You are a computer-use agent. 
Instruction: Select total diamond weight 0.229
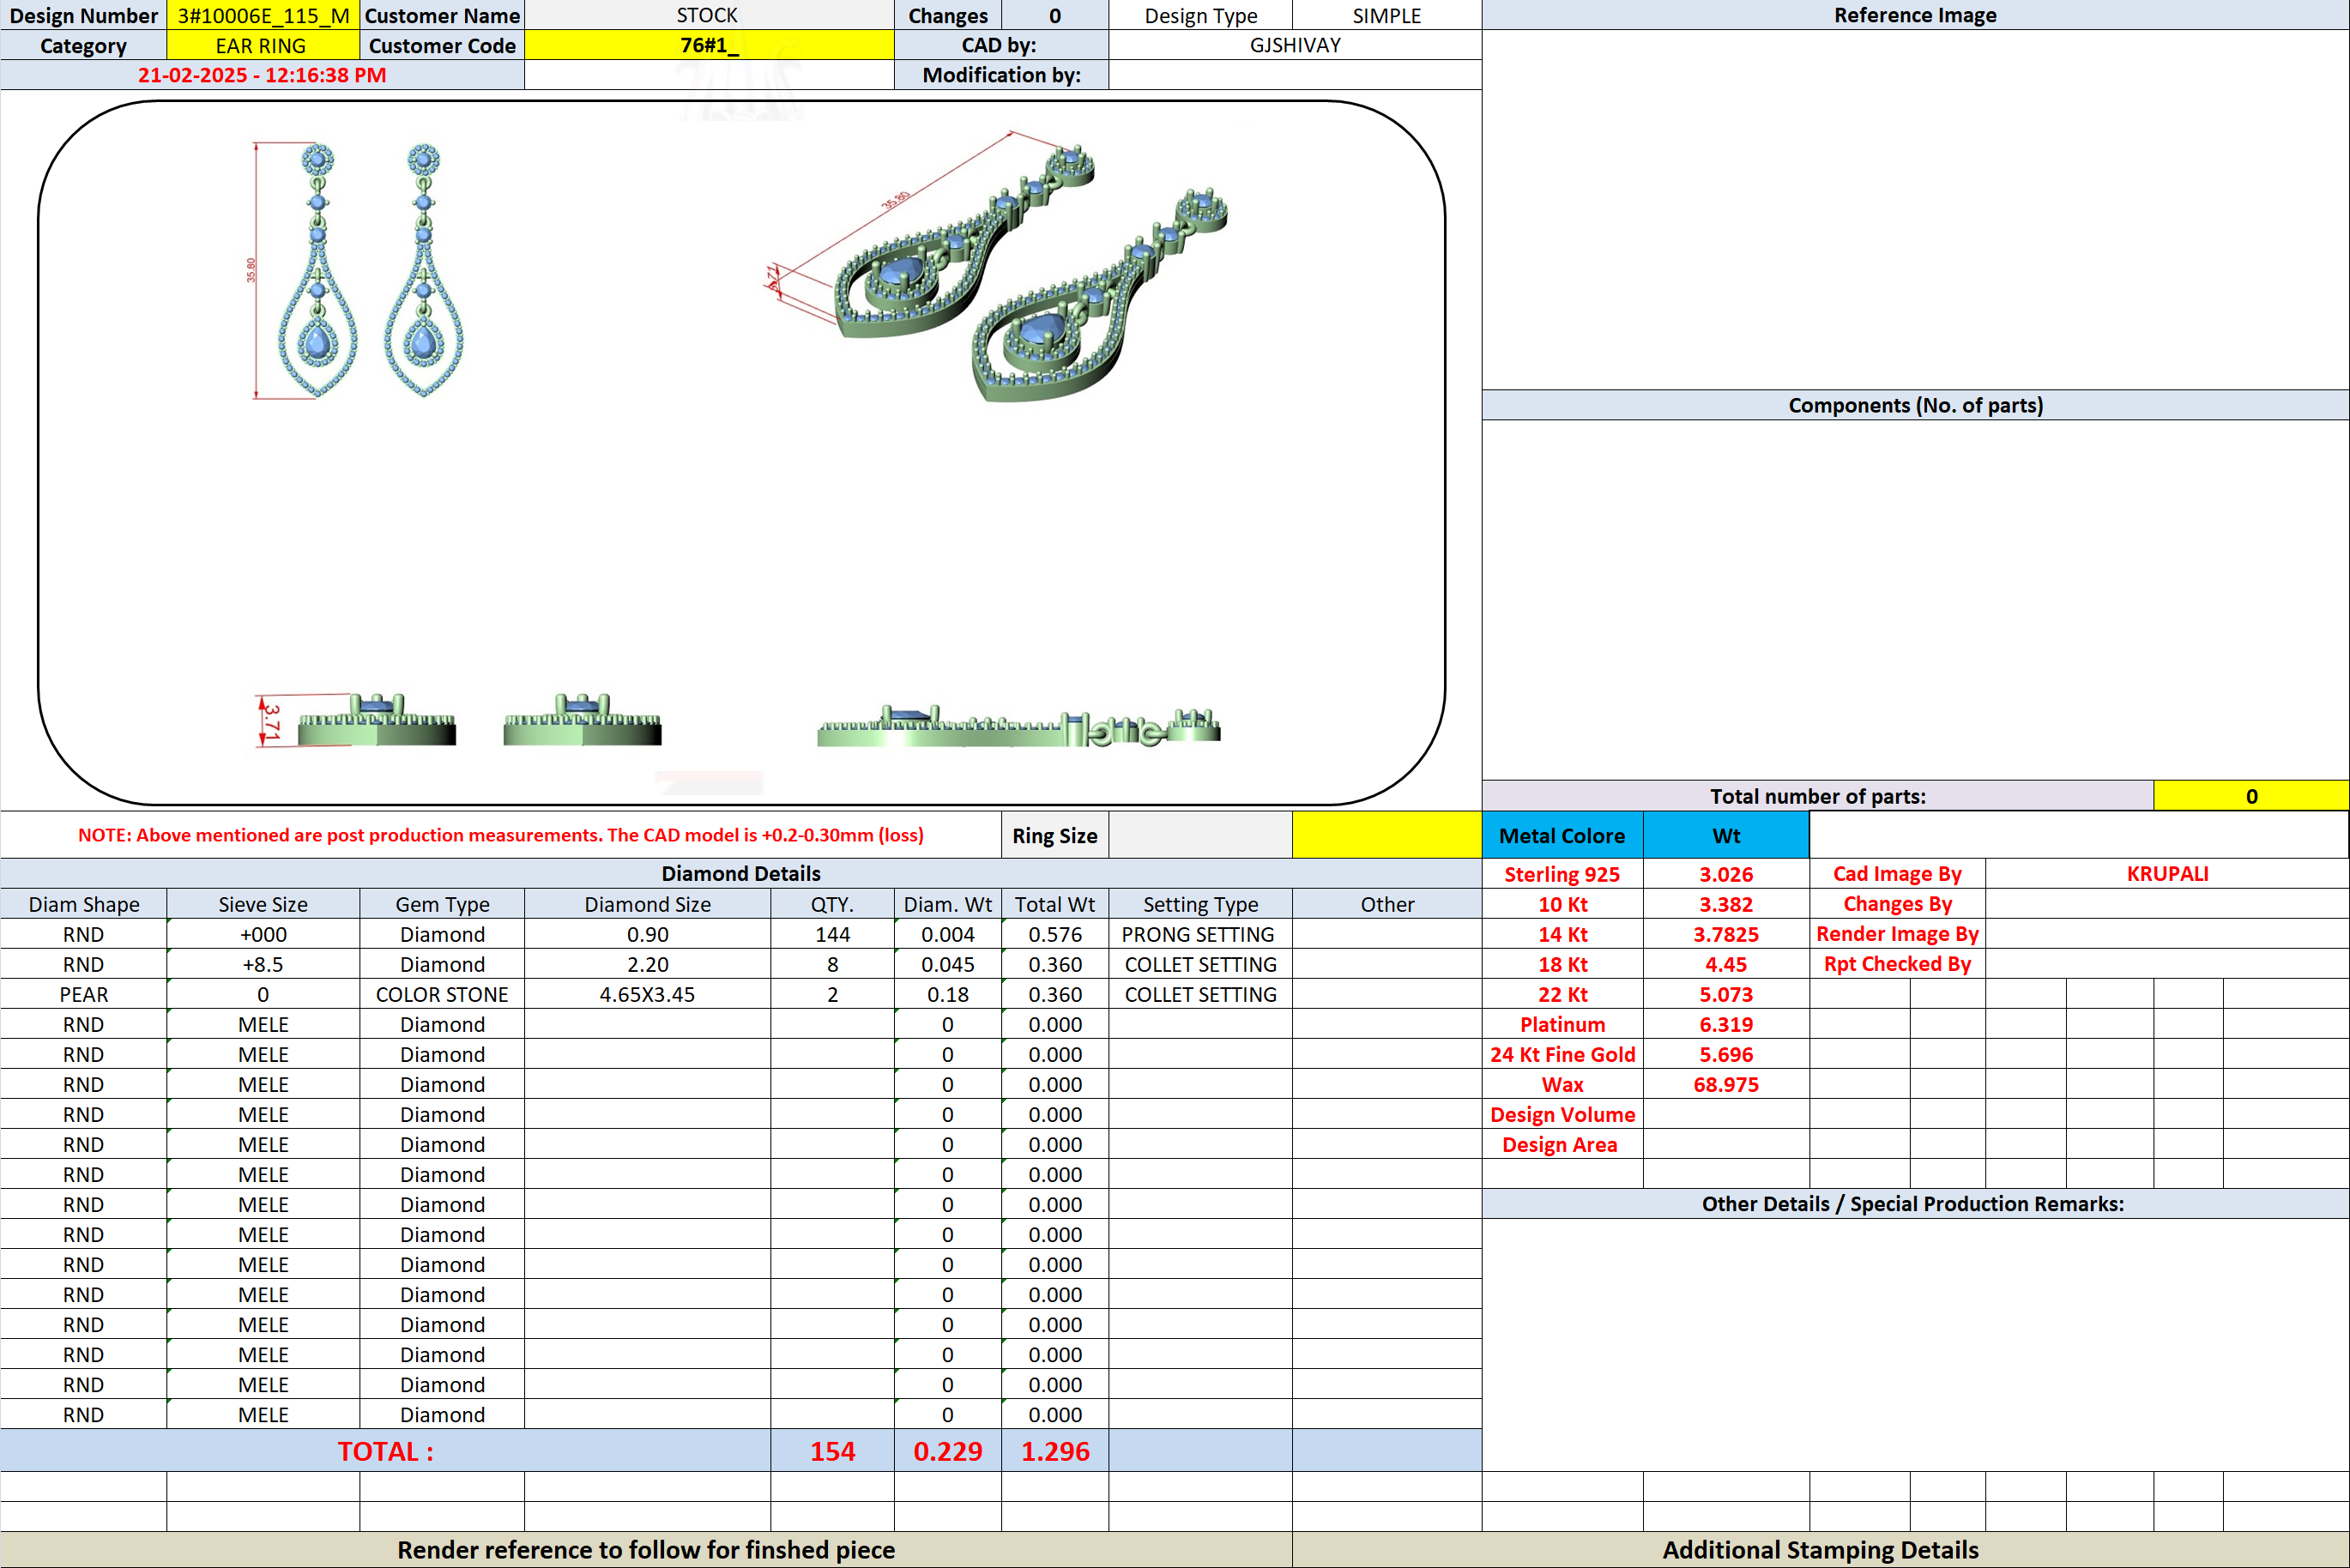pos(948,1451)
